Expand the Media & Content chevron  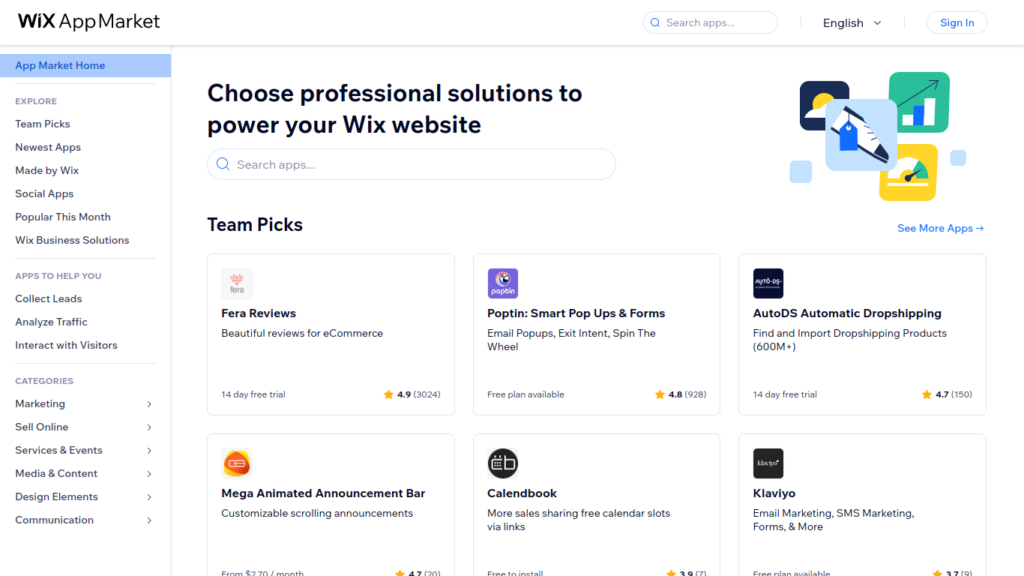point(149,473)
